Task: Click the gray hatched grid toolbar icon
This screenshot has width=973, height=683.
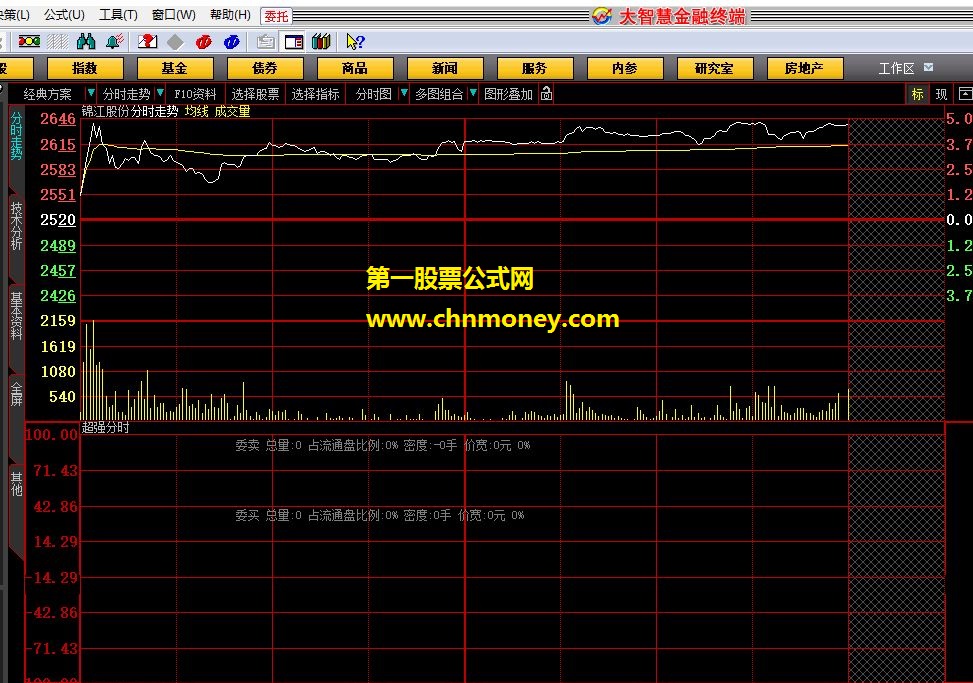Action: [x=57, y=42]
